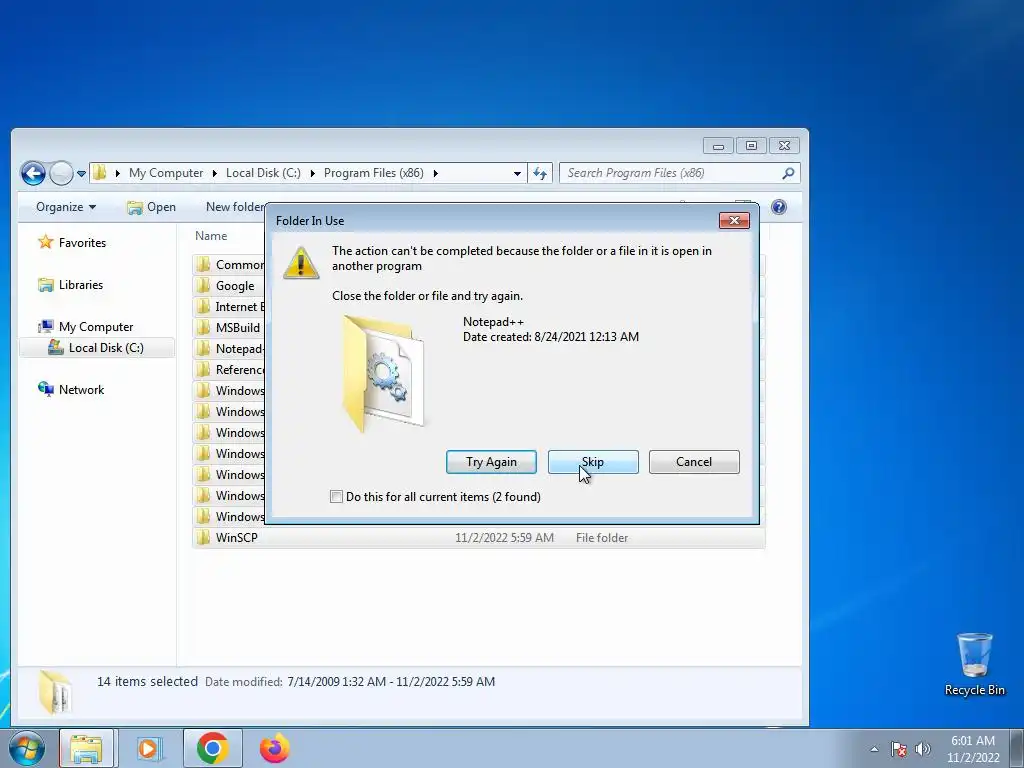This screenshot has width=1024, height=768.
Task: Click the Common Files folder icon
Action: tap(204, 264)
